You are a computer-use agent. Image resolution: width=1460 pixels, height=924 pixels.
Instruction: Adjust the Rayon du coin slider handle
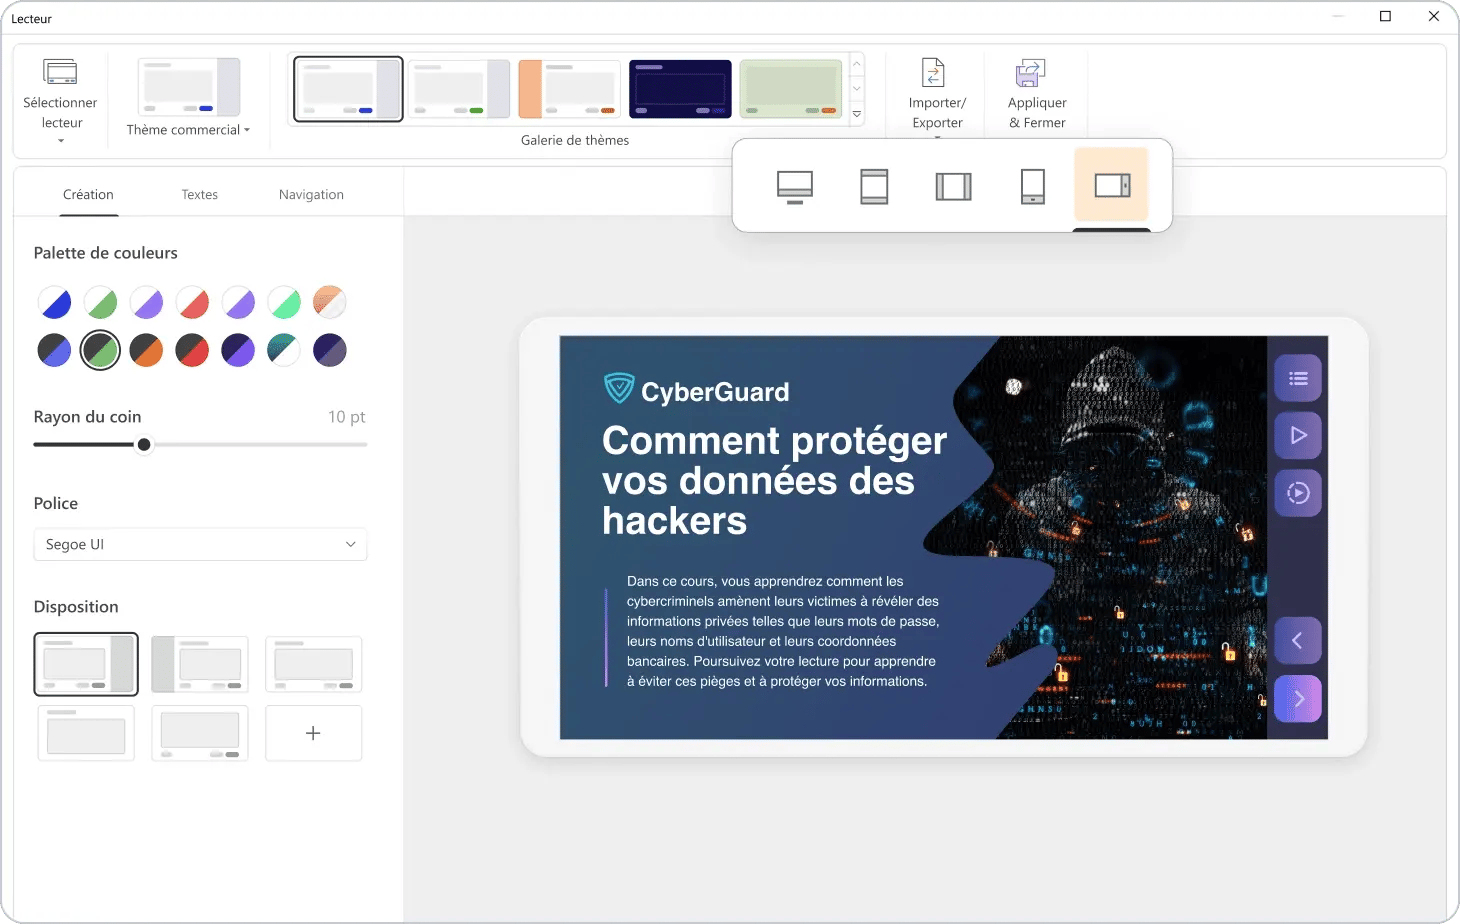click(144, 445)
